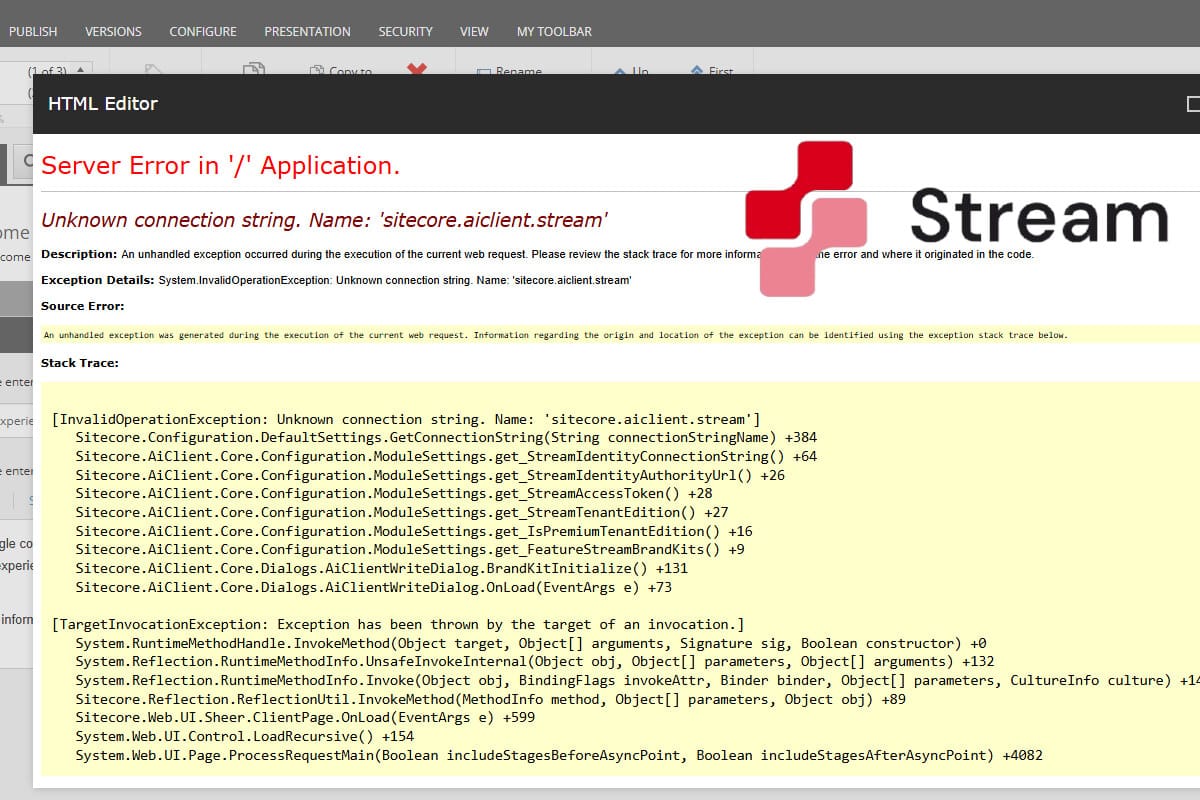
Task: Click the ReflectionUtil.InvokeMethod trace line
Action: pos(491,699)
